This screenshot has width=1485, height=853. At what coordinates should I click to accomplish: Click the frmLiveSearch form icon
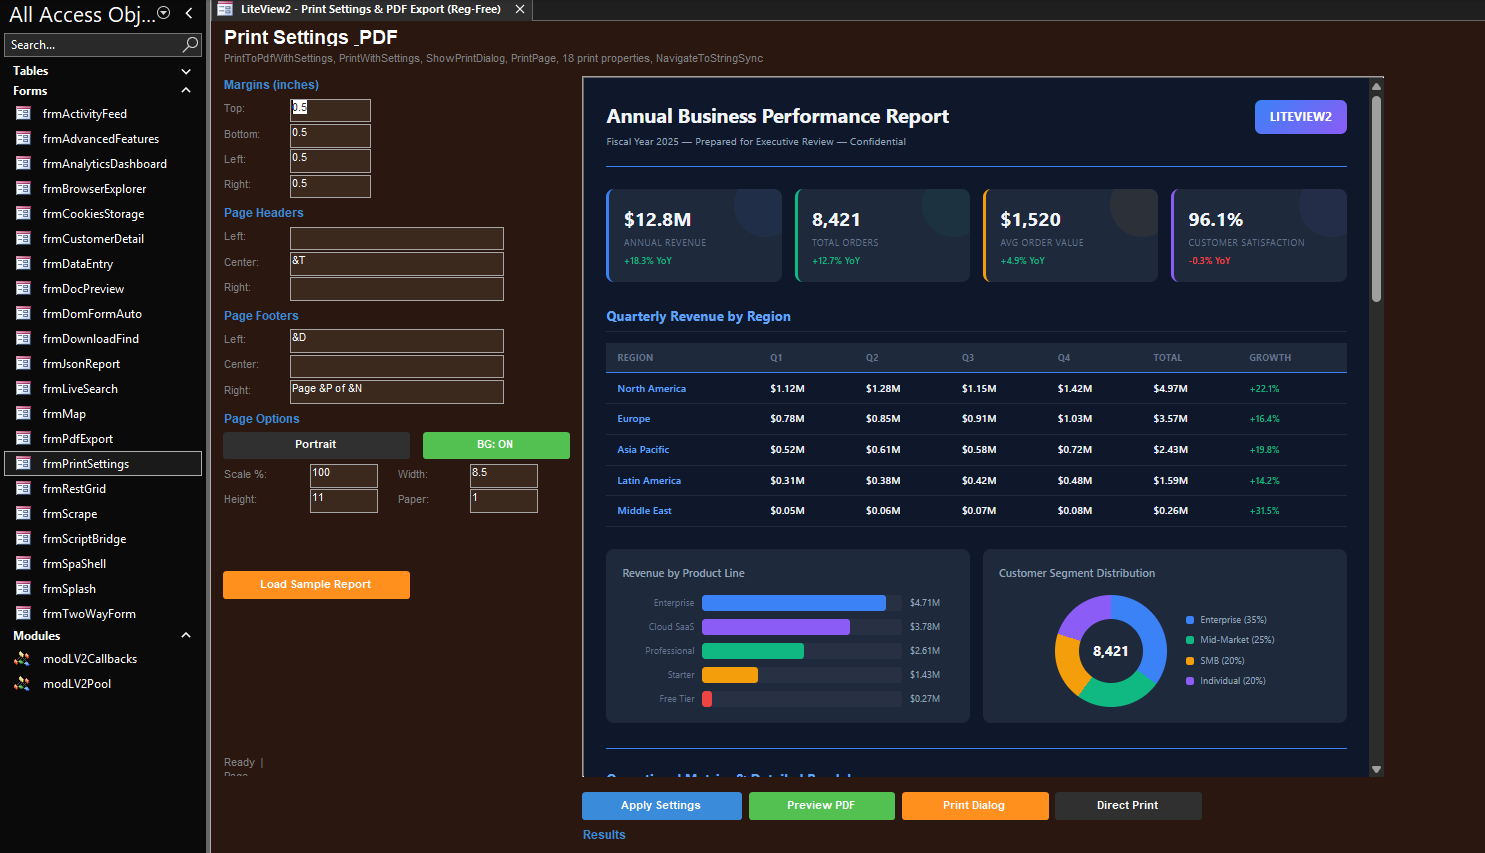[23, 388]
